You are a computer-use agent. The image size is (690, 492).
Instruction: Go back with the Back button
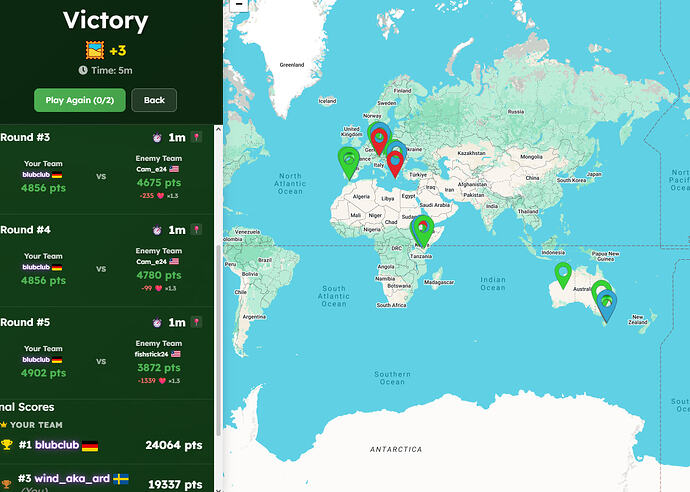(154, 100)
